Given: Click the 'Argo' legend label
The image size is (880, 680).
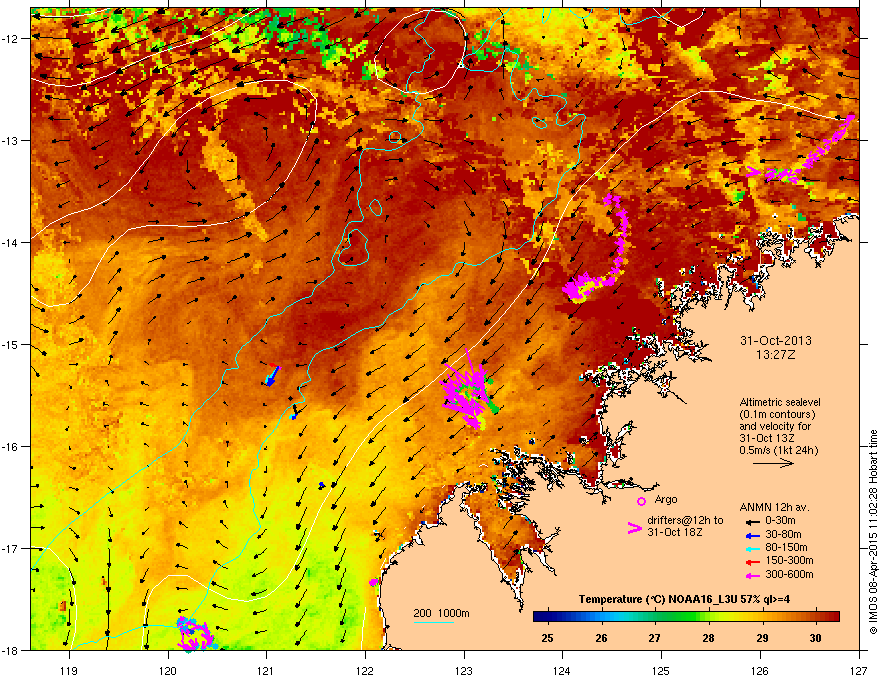Looking at the screenshot, I should pyautogui.click(x=666, y=499).
